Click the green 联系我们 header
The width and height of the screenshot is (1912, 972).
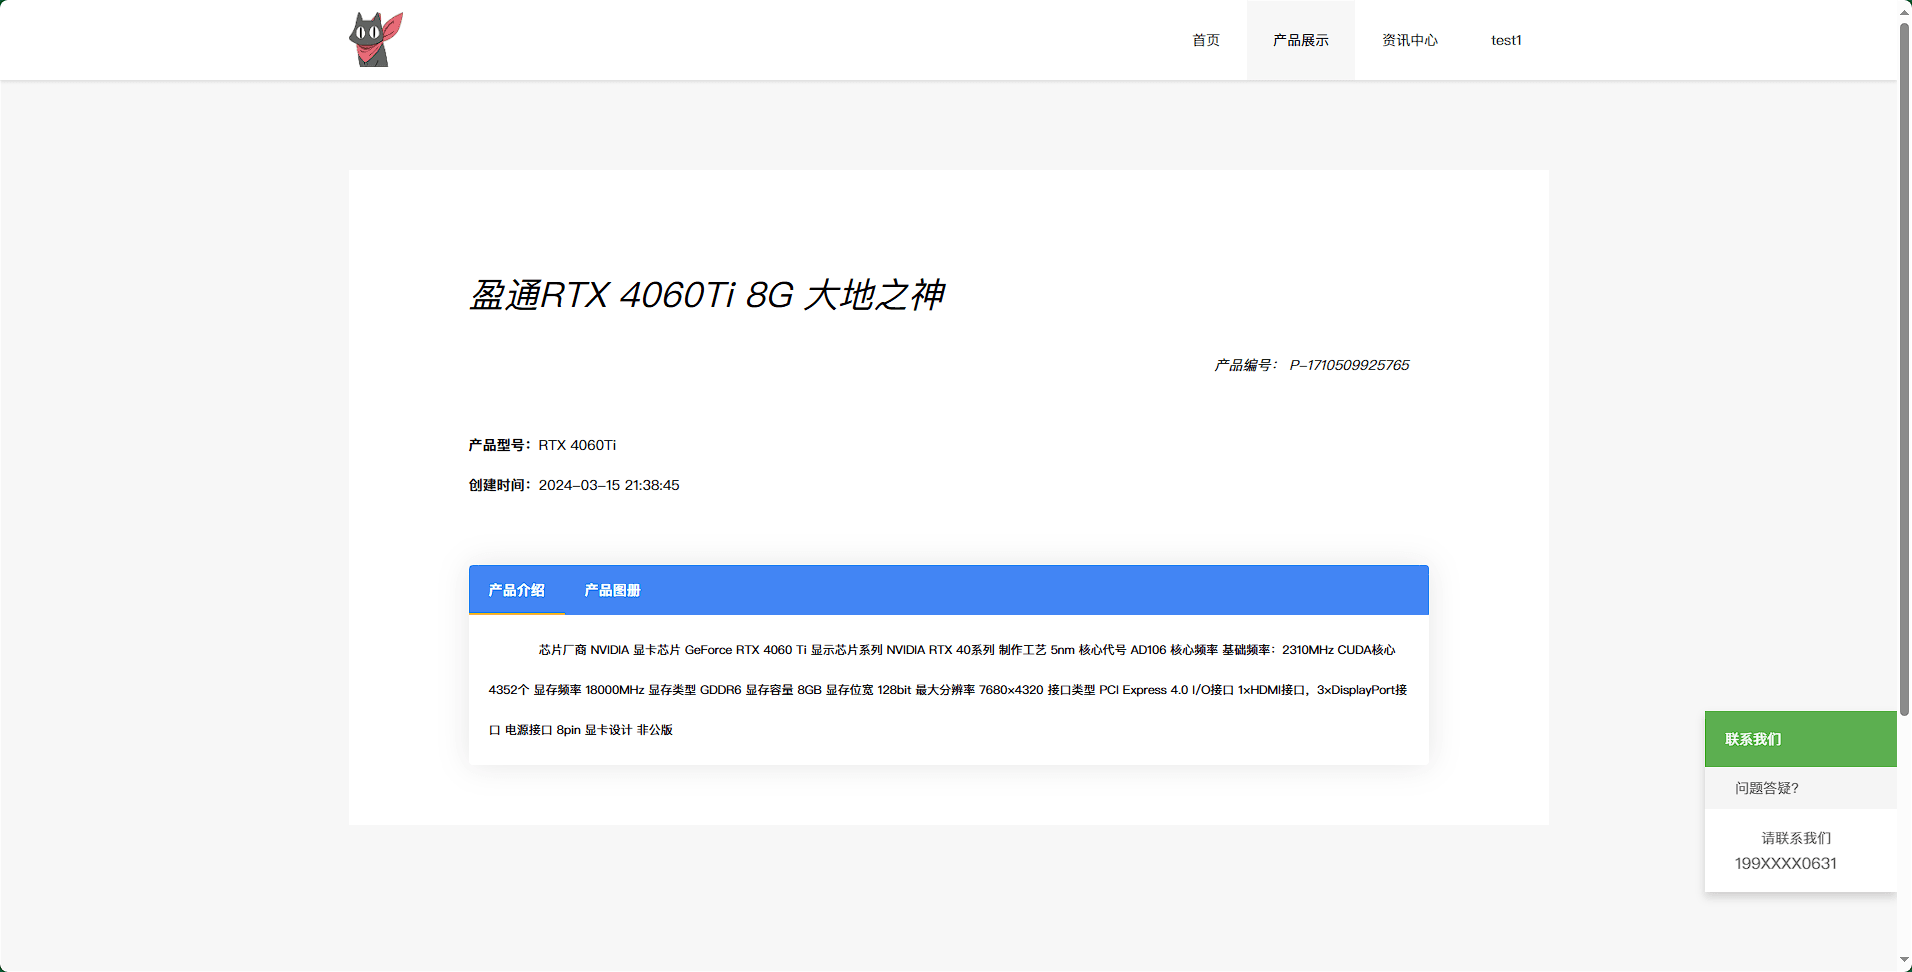[x=1801, y=739]
